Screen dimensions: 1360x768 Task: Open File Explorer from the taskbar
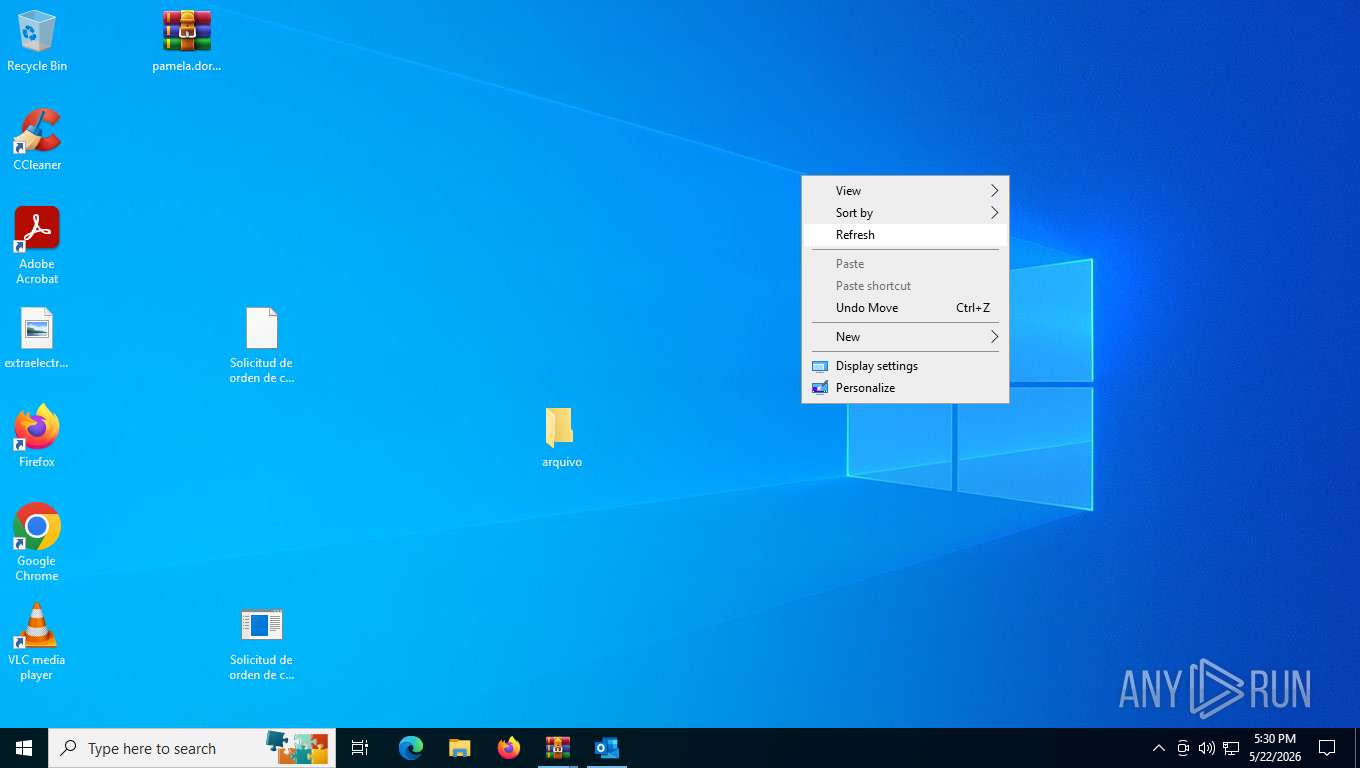point(460,748)
